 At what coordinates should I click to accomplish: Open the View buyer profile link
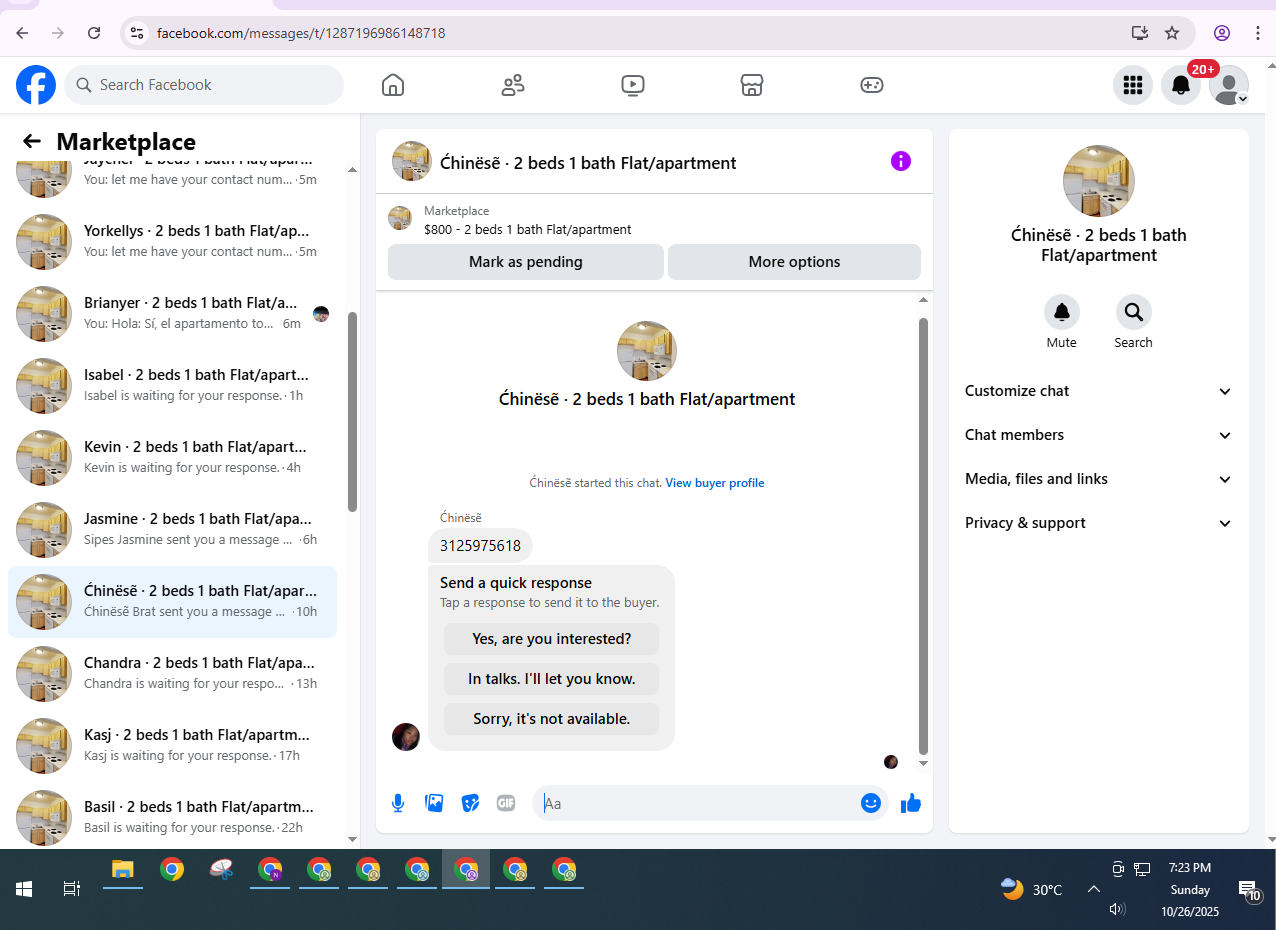pos(715,483)
